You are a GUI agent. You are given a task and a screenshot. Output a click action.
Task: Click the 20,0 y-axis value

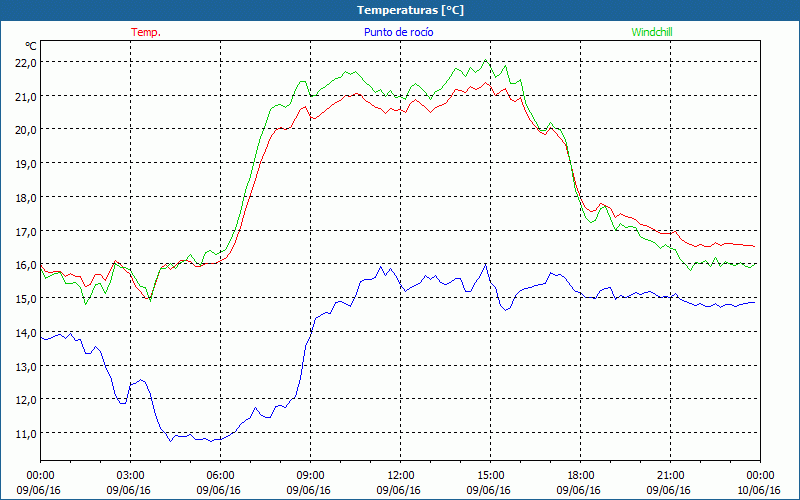click(x=25, y=129)
